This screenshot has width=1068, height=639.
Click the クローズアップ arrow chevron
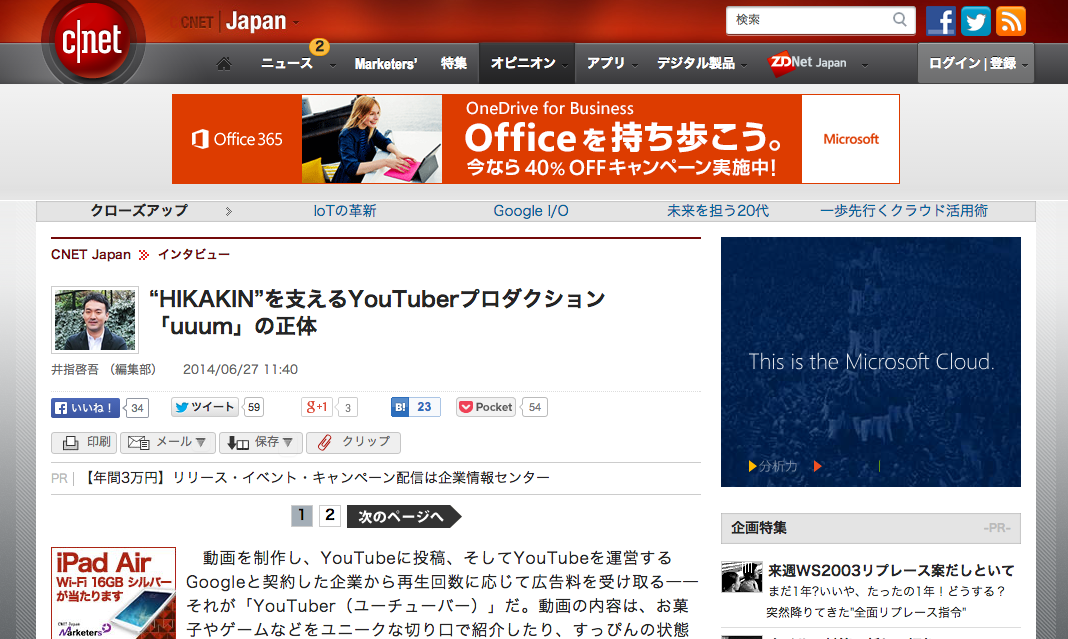pos(229,212)
